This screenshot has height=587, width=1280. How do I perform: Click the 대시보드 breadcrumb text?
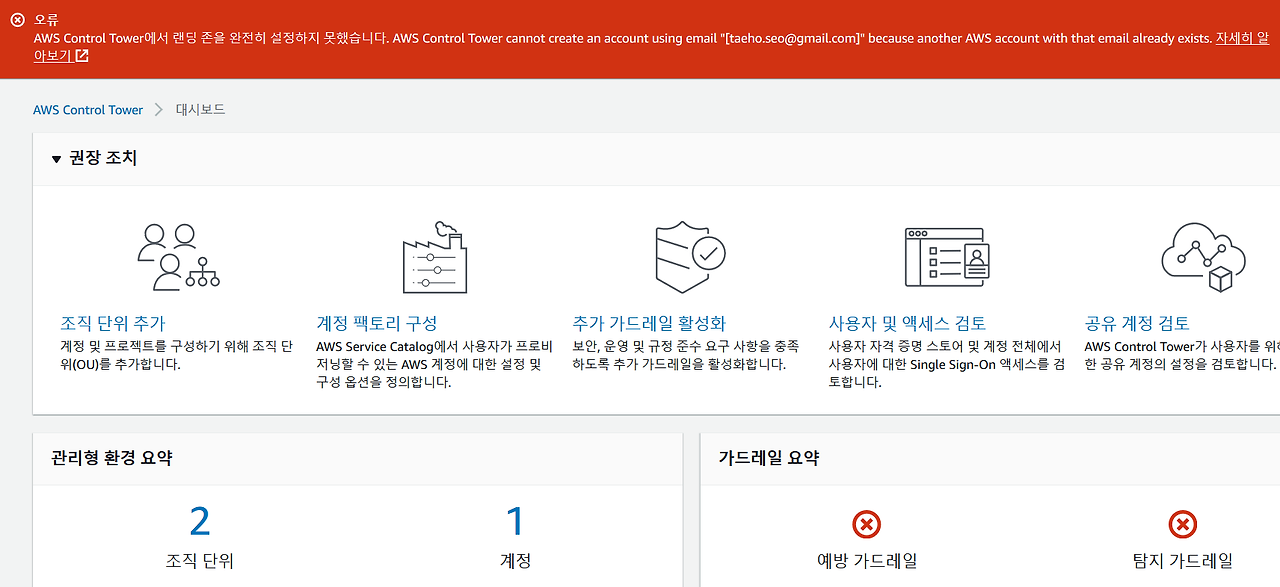click(201, 110)
